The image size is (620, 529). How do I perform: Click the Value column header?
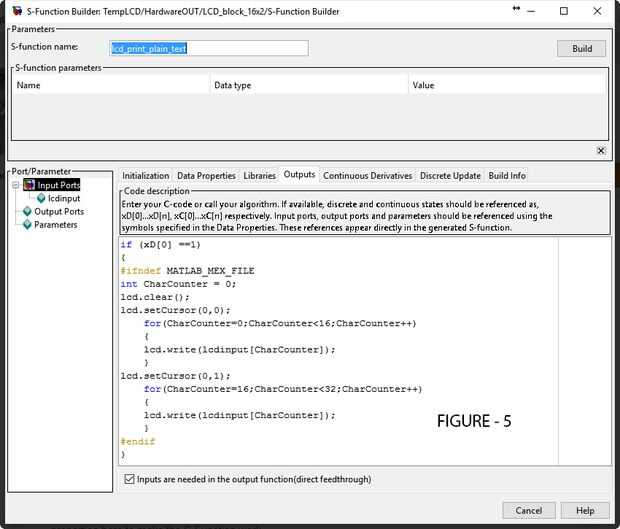507,85
